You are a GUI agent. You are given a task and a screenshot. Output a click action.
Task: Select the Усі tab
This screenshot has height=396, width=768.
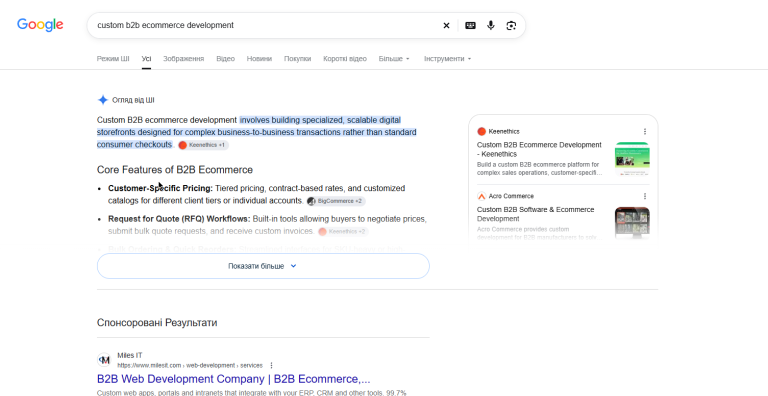(146, 59)
